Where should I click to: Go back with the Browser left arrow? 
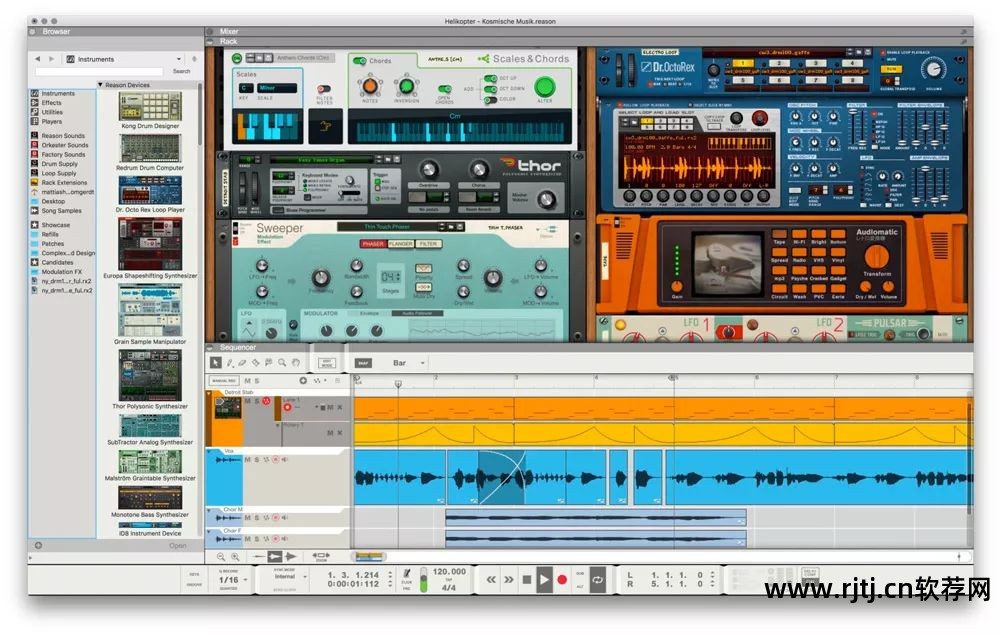click(x=38, y=59)
